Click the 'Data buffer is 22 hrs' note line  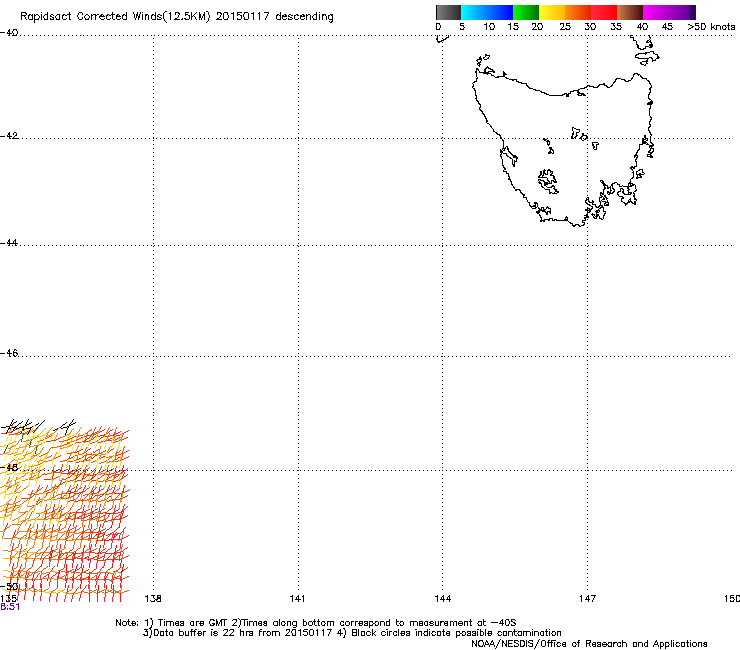tap(352, 633)
